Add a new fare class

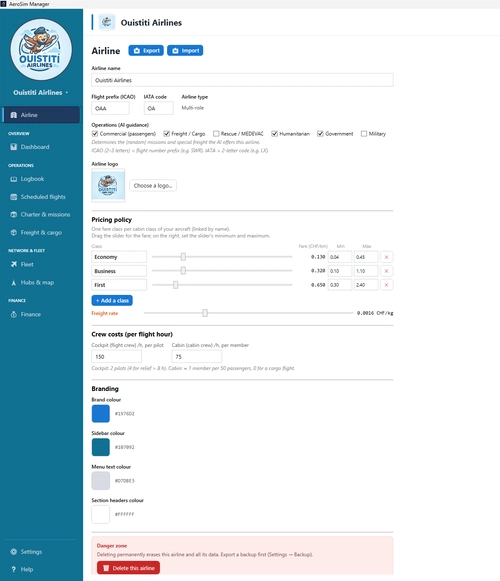click(x=112, y=301)
